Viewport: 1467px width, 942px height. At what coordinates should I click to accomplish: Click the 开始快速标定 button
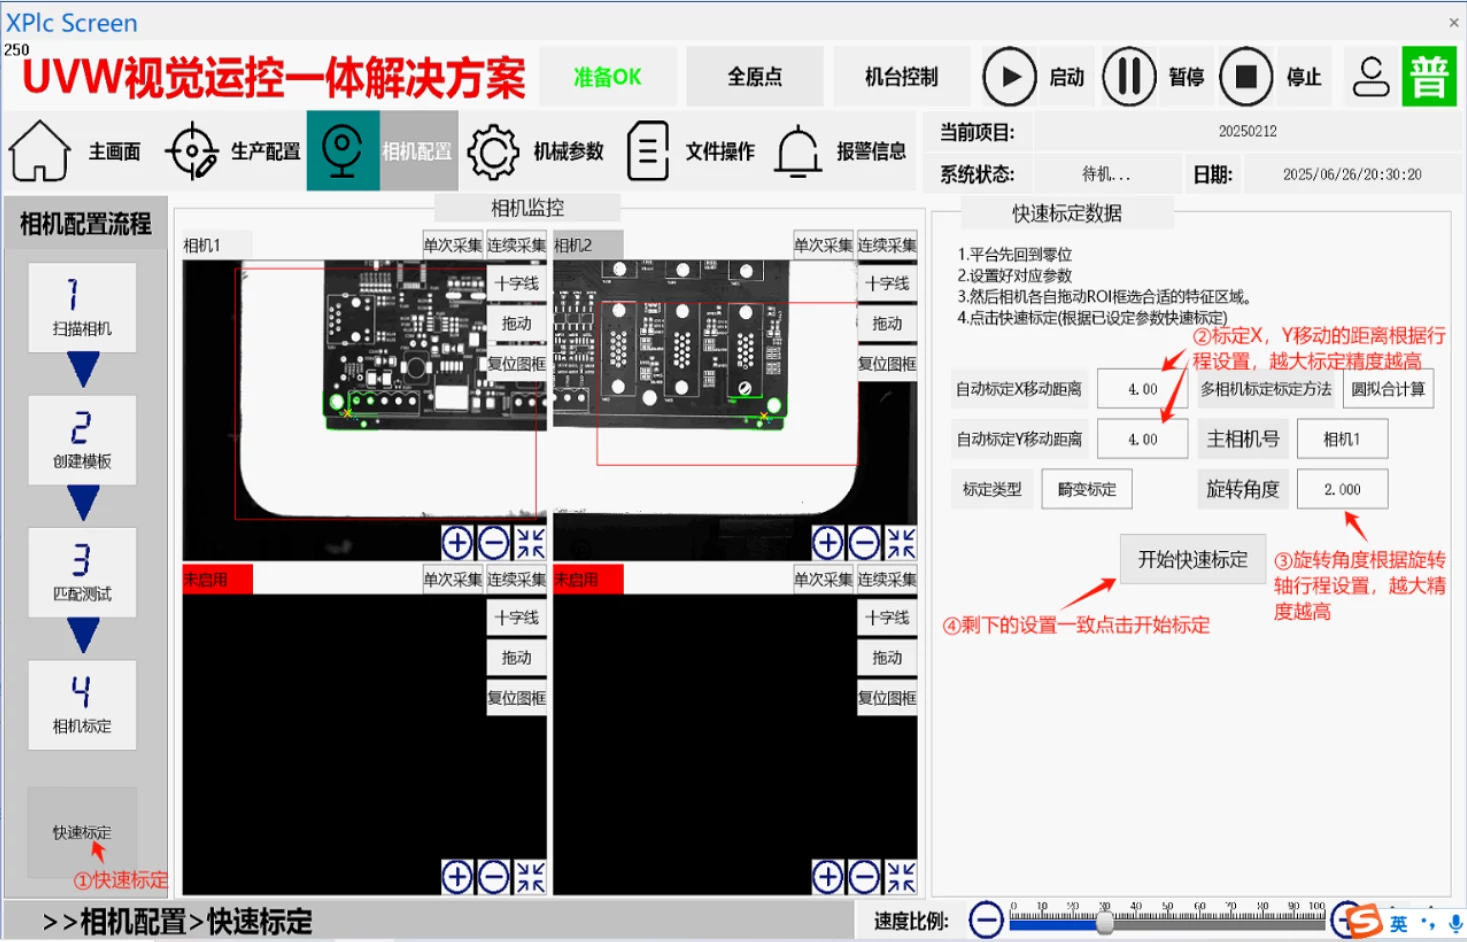(1193, 559)
